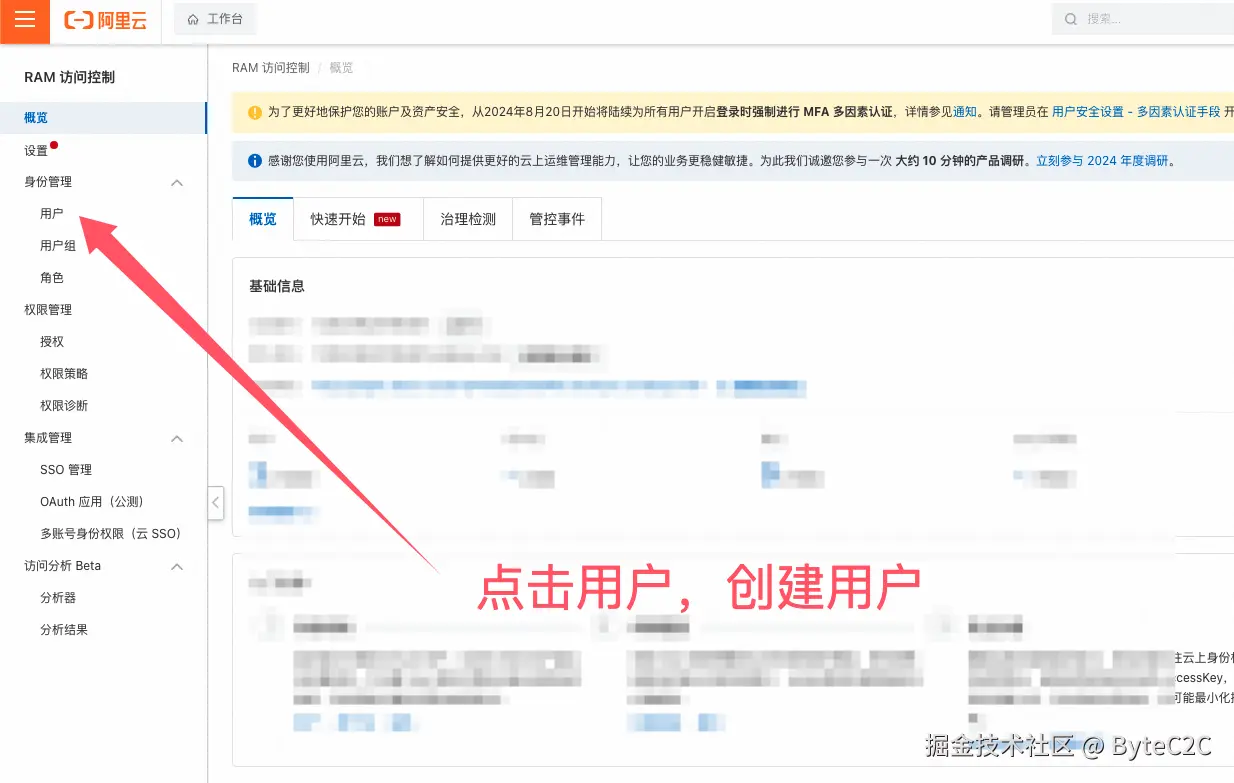Switch to the 概览 tab
The image size is (1234, 783).
click(263, 219)
